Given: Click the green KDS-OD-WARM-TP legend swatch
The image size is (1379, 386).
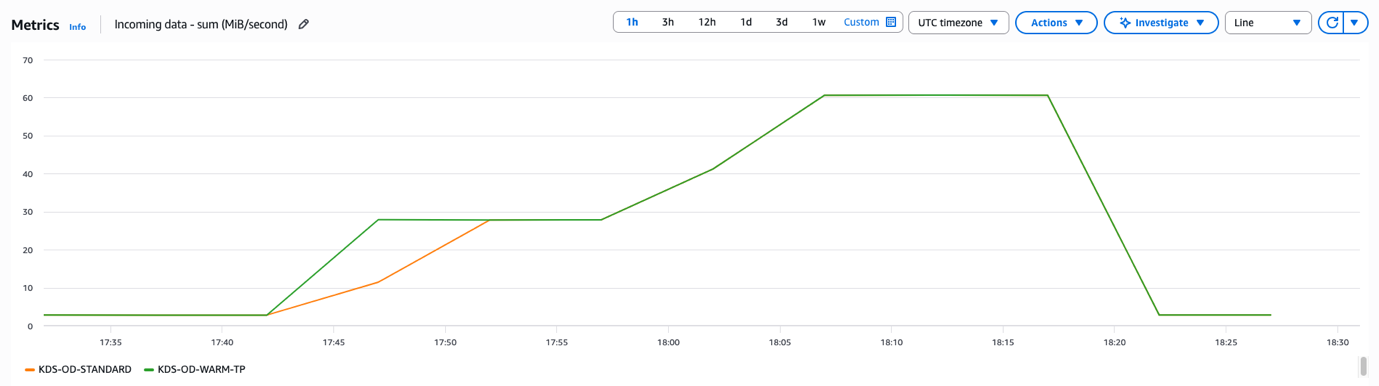Looking at the screenshot, I should (149, 370).
